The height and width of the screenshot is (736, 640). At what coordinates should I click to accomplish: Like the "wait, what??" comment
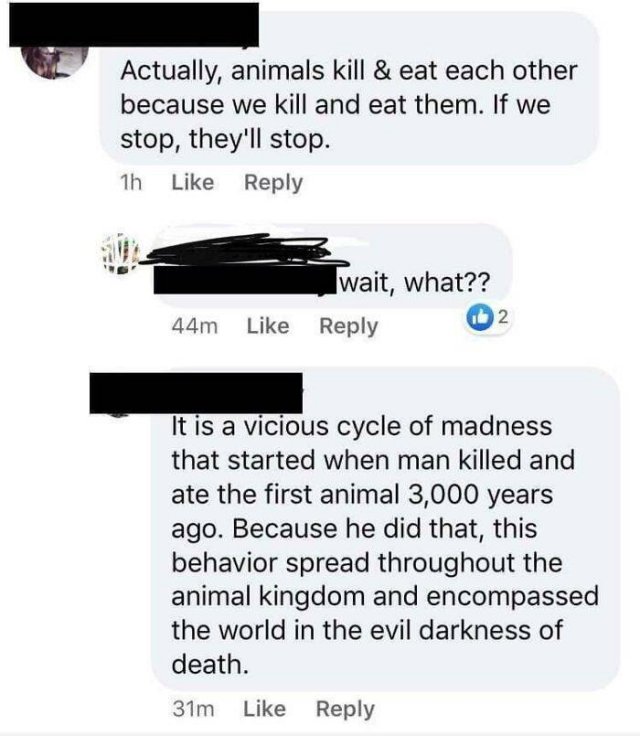coord(268,325)
